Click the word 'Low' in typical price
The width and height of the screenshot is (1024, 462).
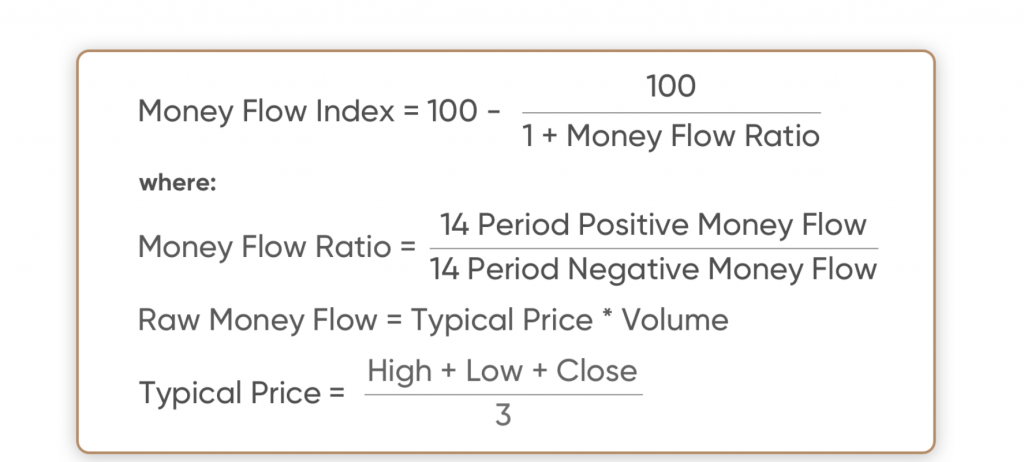tap(494, 371)
